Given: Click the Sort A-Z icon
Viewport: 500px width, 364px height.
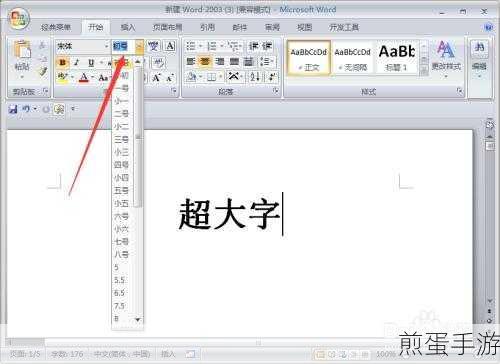Looking at the screenshot, I should point(255,77).
